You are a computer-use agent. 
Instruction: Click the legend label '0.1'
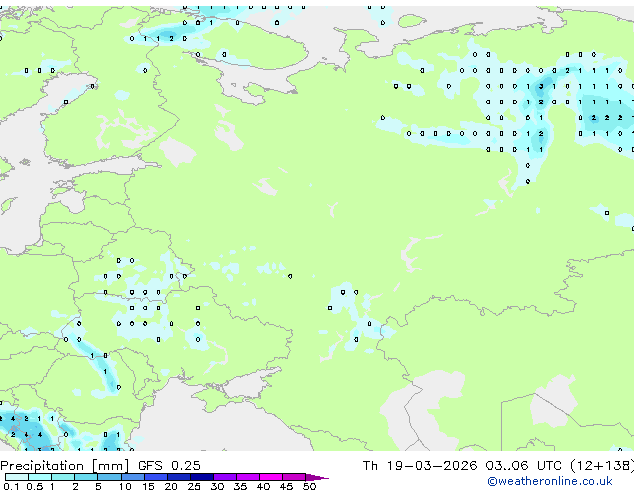tap(11, 486)
